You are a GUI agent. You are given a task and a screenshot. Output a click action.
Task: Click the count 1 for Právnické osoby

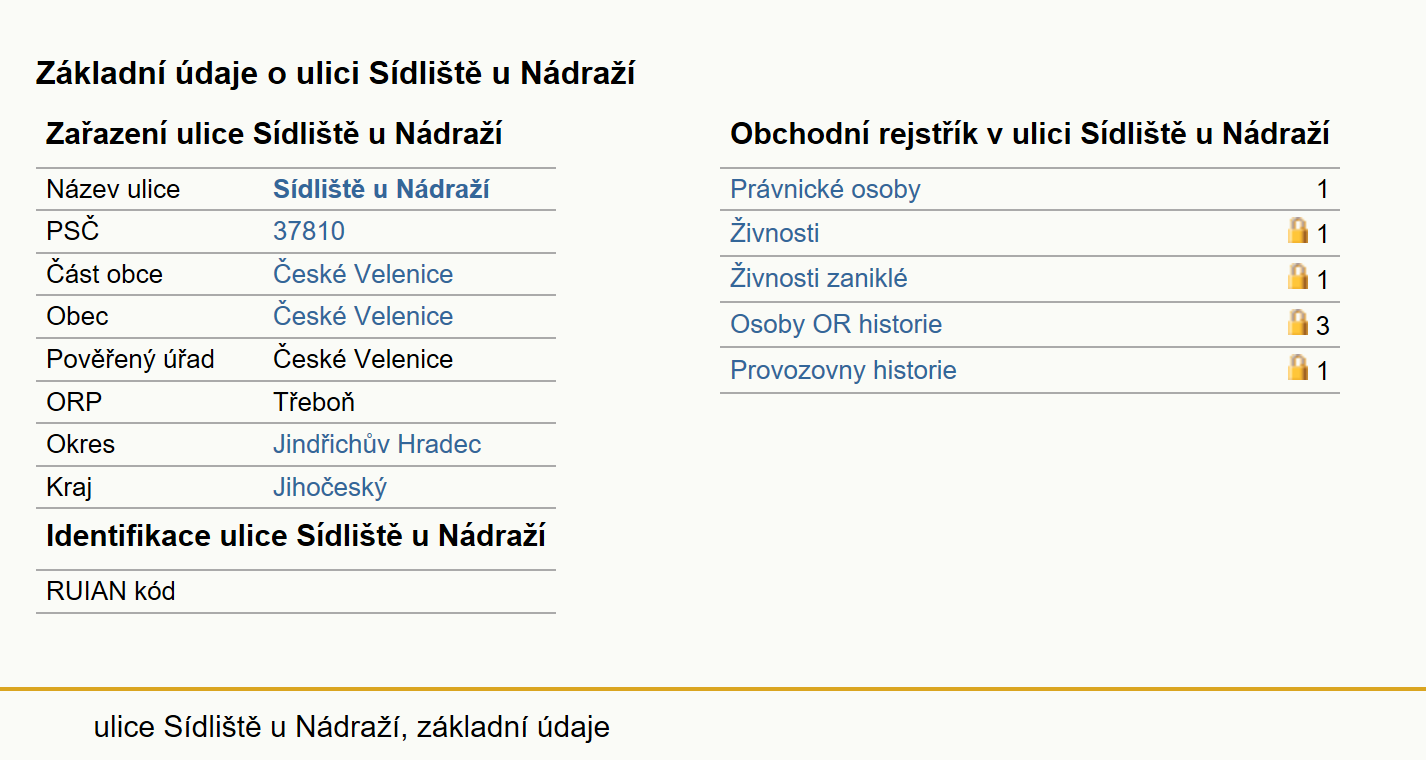[1322, 190]
